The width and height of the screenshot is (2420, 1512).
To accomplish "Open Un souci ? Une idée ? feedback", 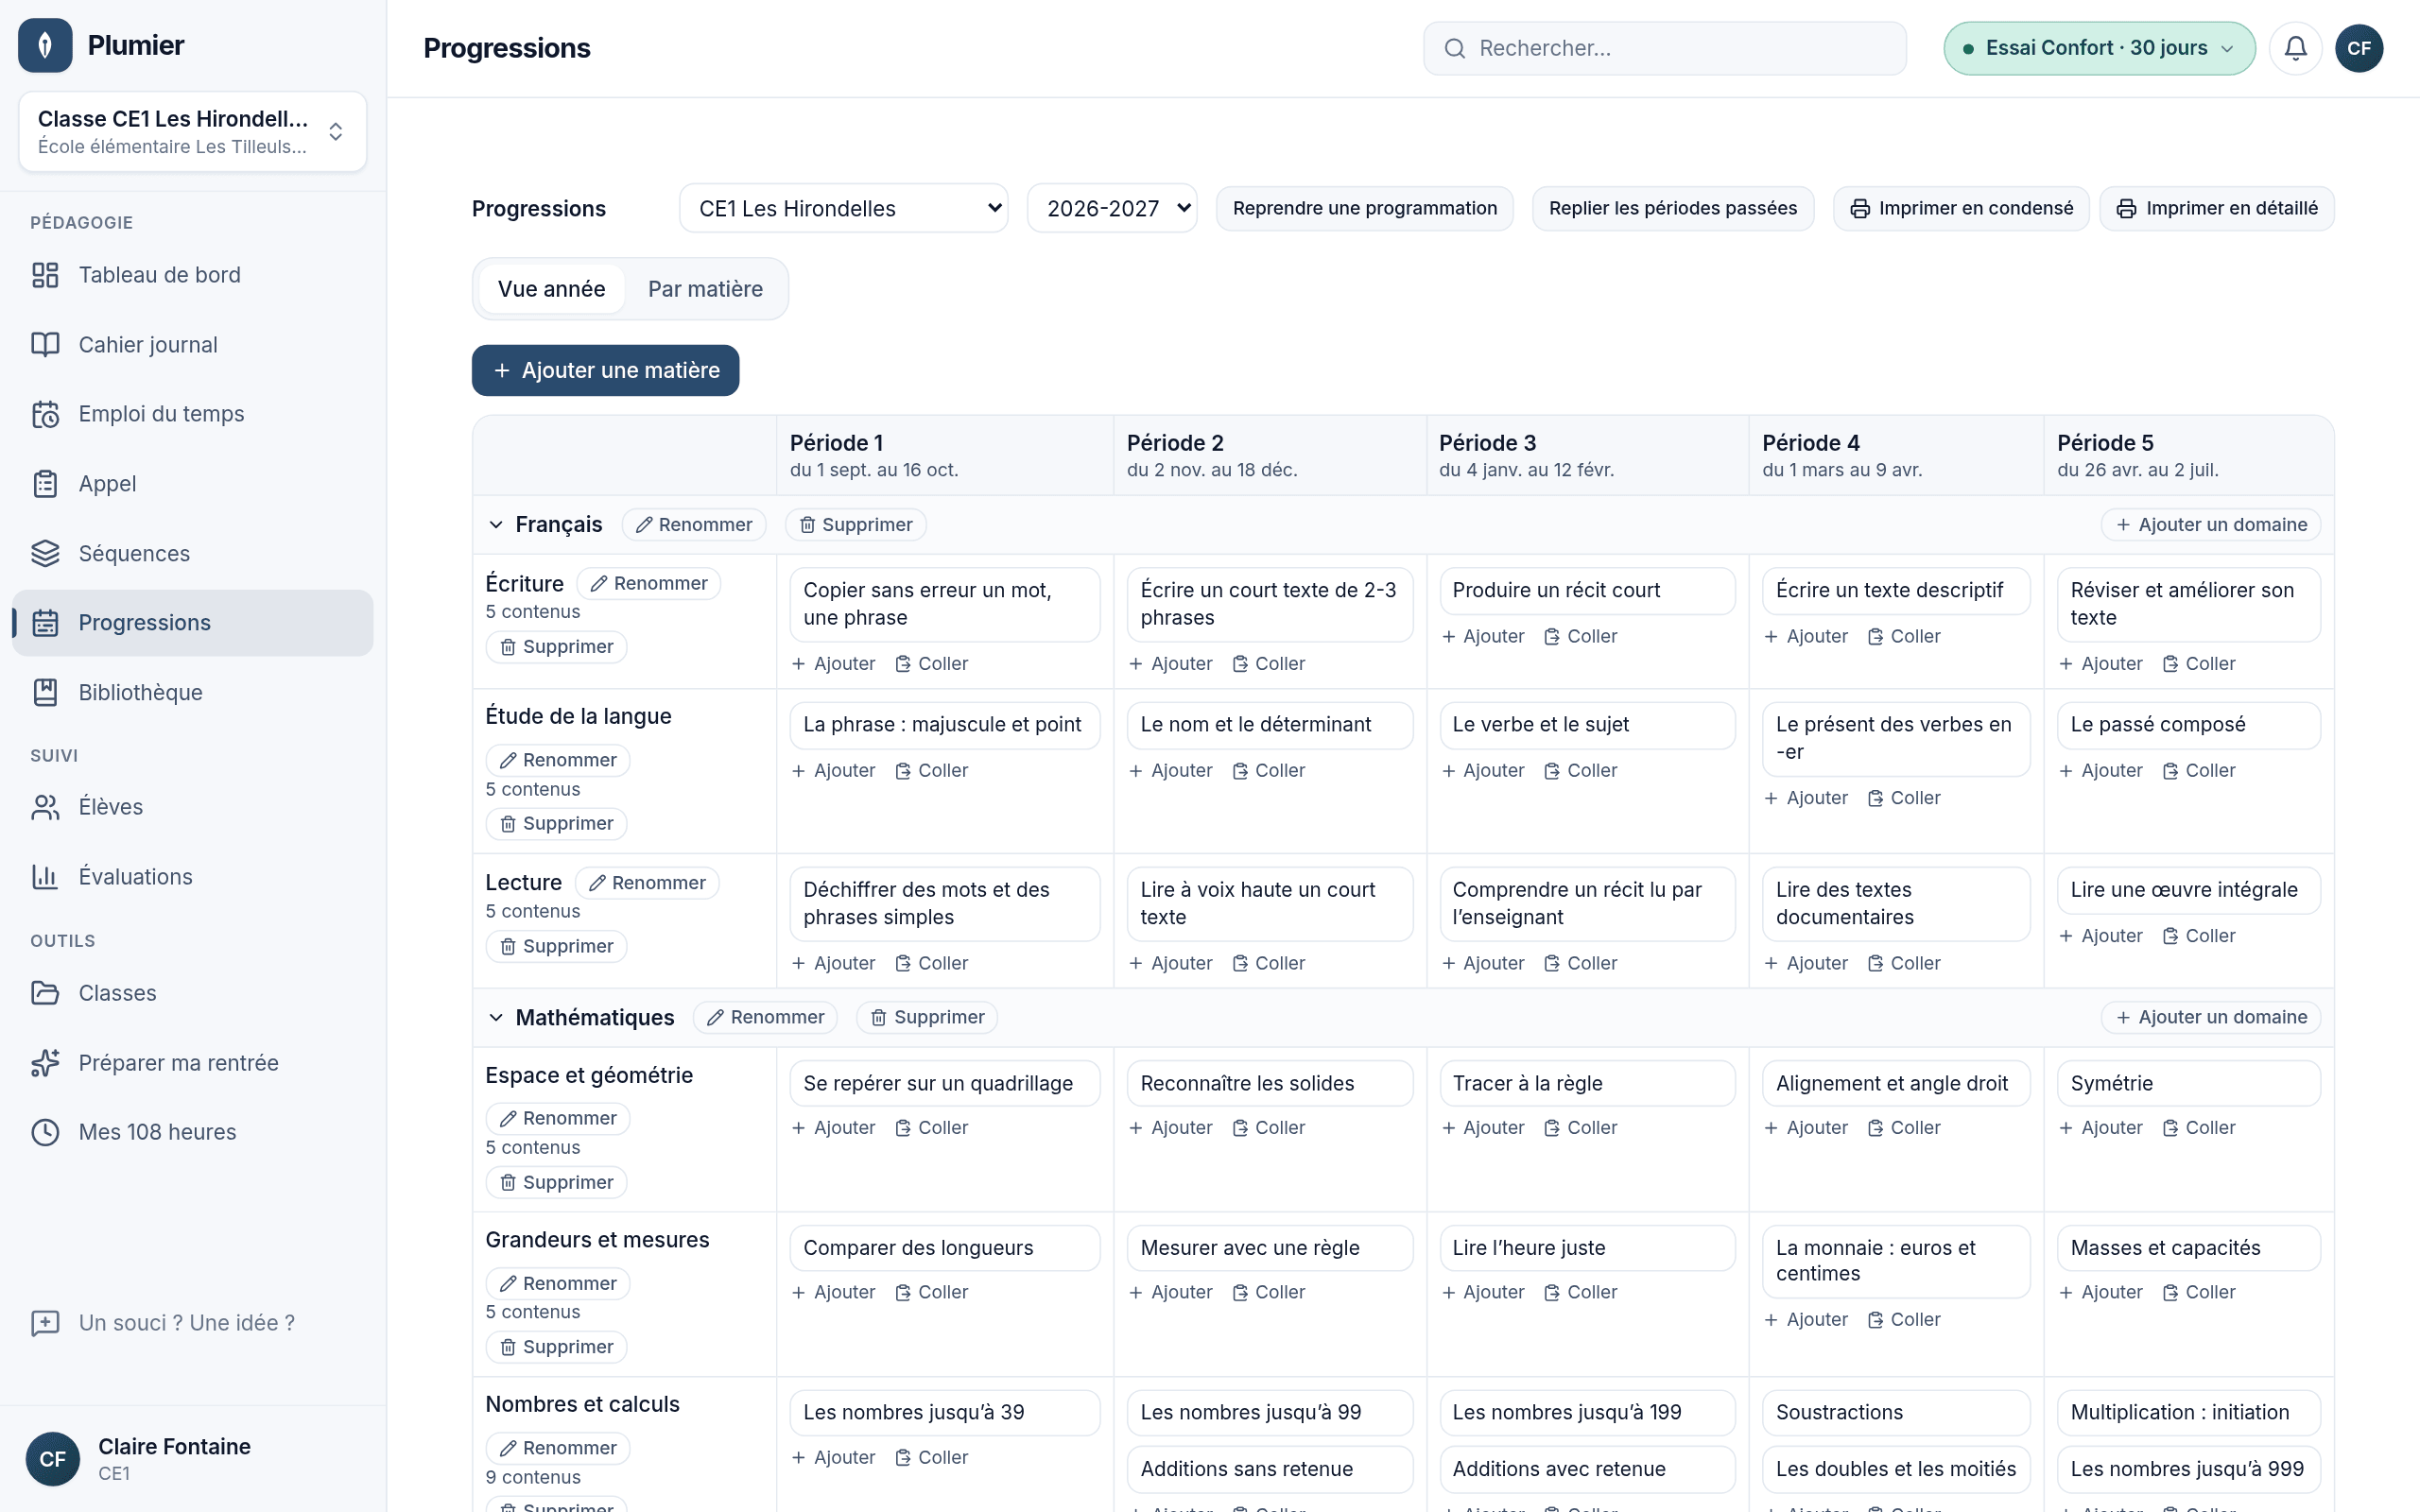I will click(x=192, y=1323).
